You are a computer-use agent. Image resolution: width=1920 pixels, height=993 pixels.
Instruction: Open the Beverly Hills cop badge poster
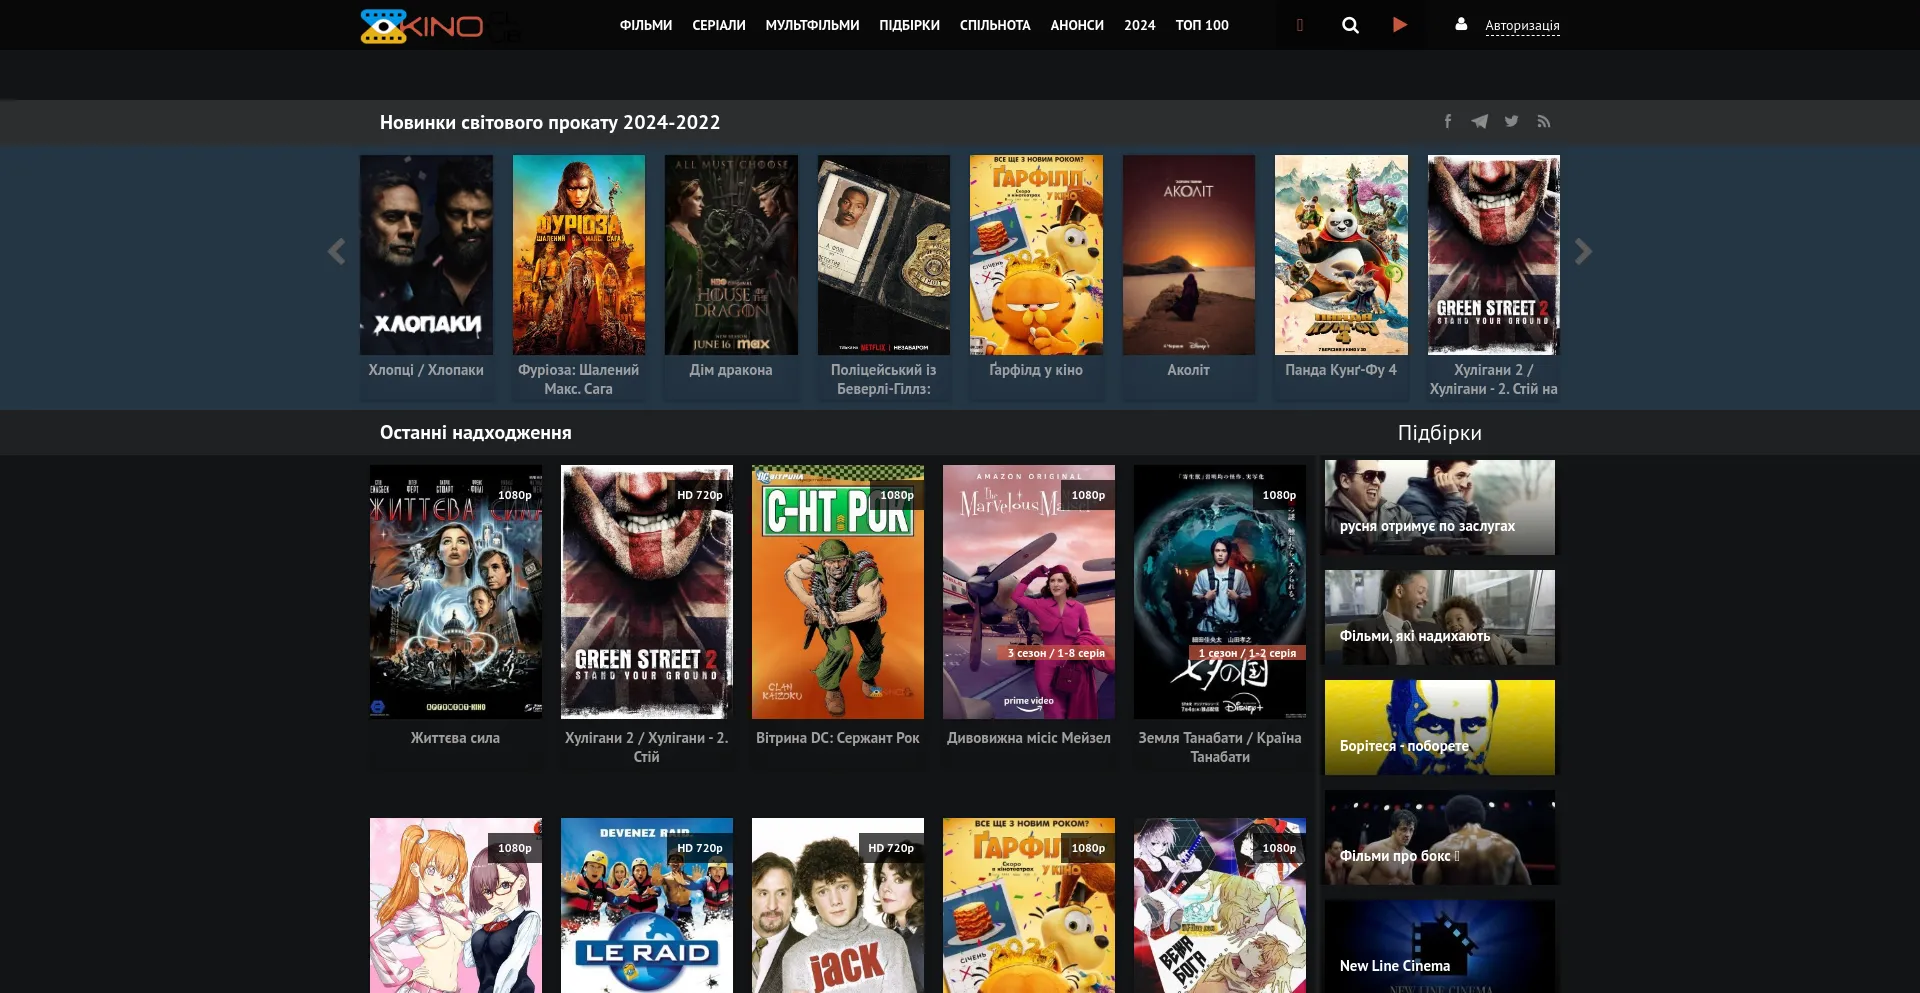[884, 255]
